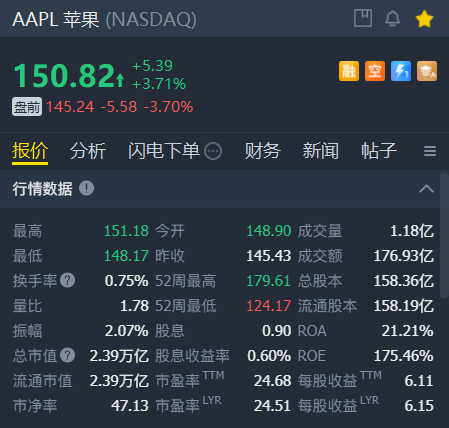The width and height of the screenshot is (449, 428).
Task: Click the orange 空 short-selling badge
Action: pos(375,71)
